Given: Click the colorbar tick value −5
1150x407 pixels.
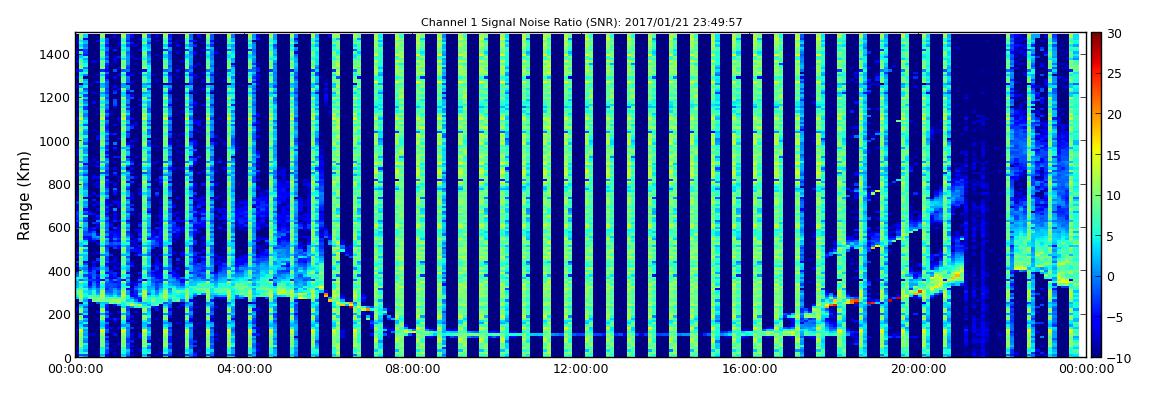Looking at the screenshot, I should 1113,317.
